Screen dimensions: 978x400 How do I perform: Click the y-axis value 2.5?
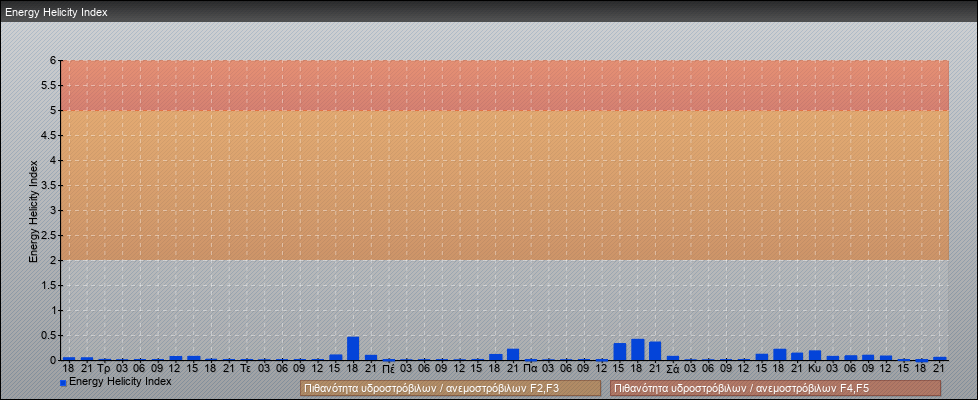[49, 235]
